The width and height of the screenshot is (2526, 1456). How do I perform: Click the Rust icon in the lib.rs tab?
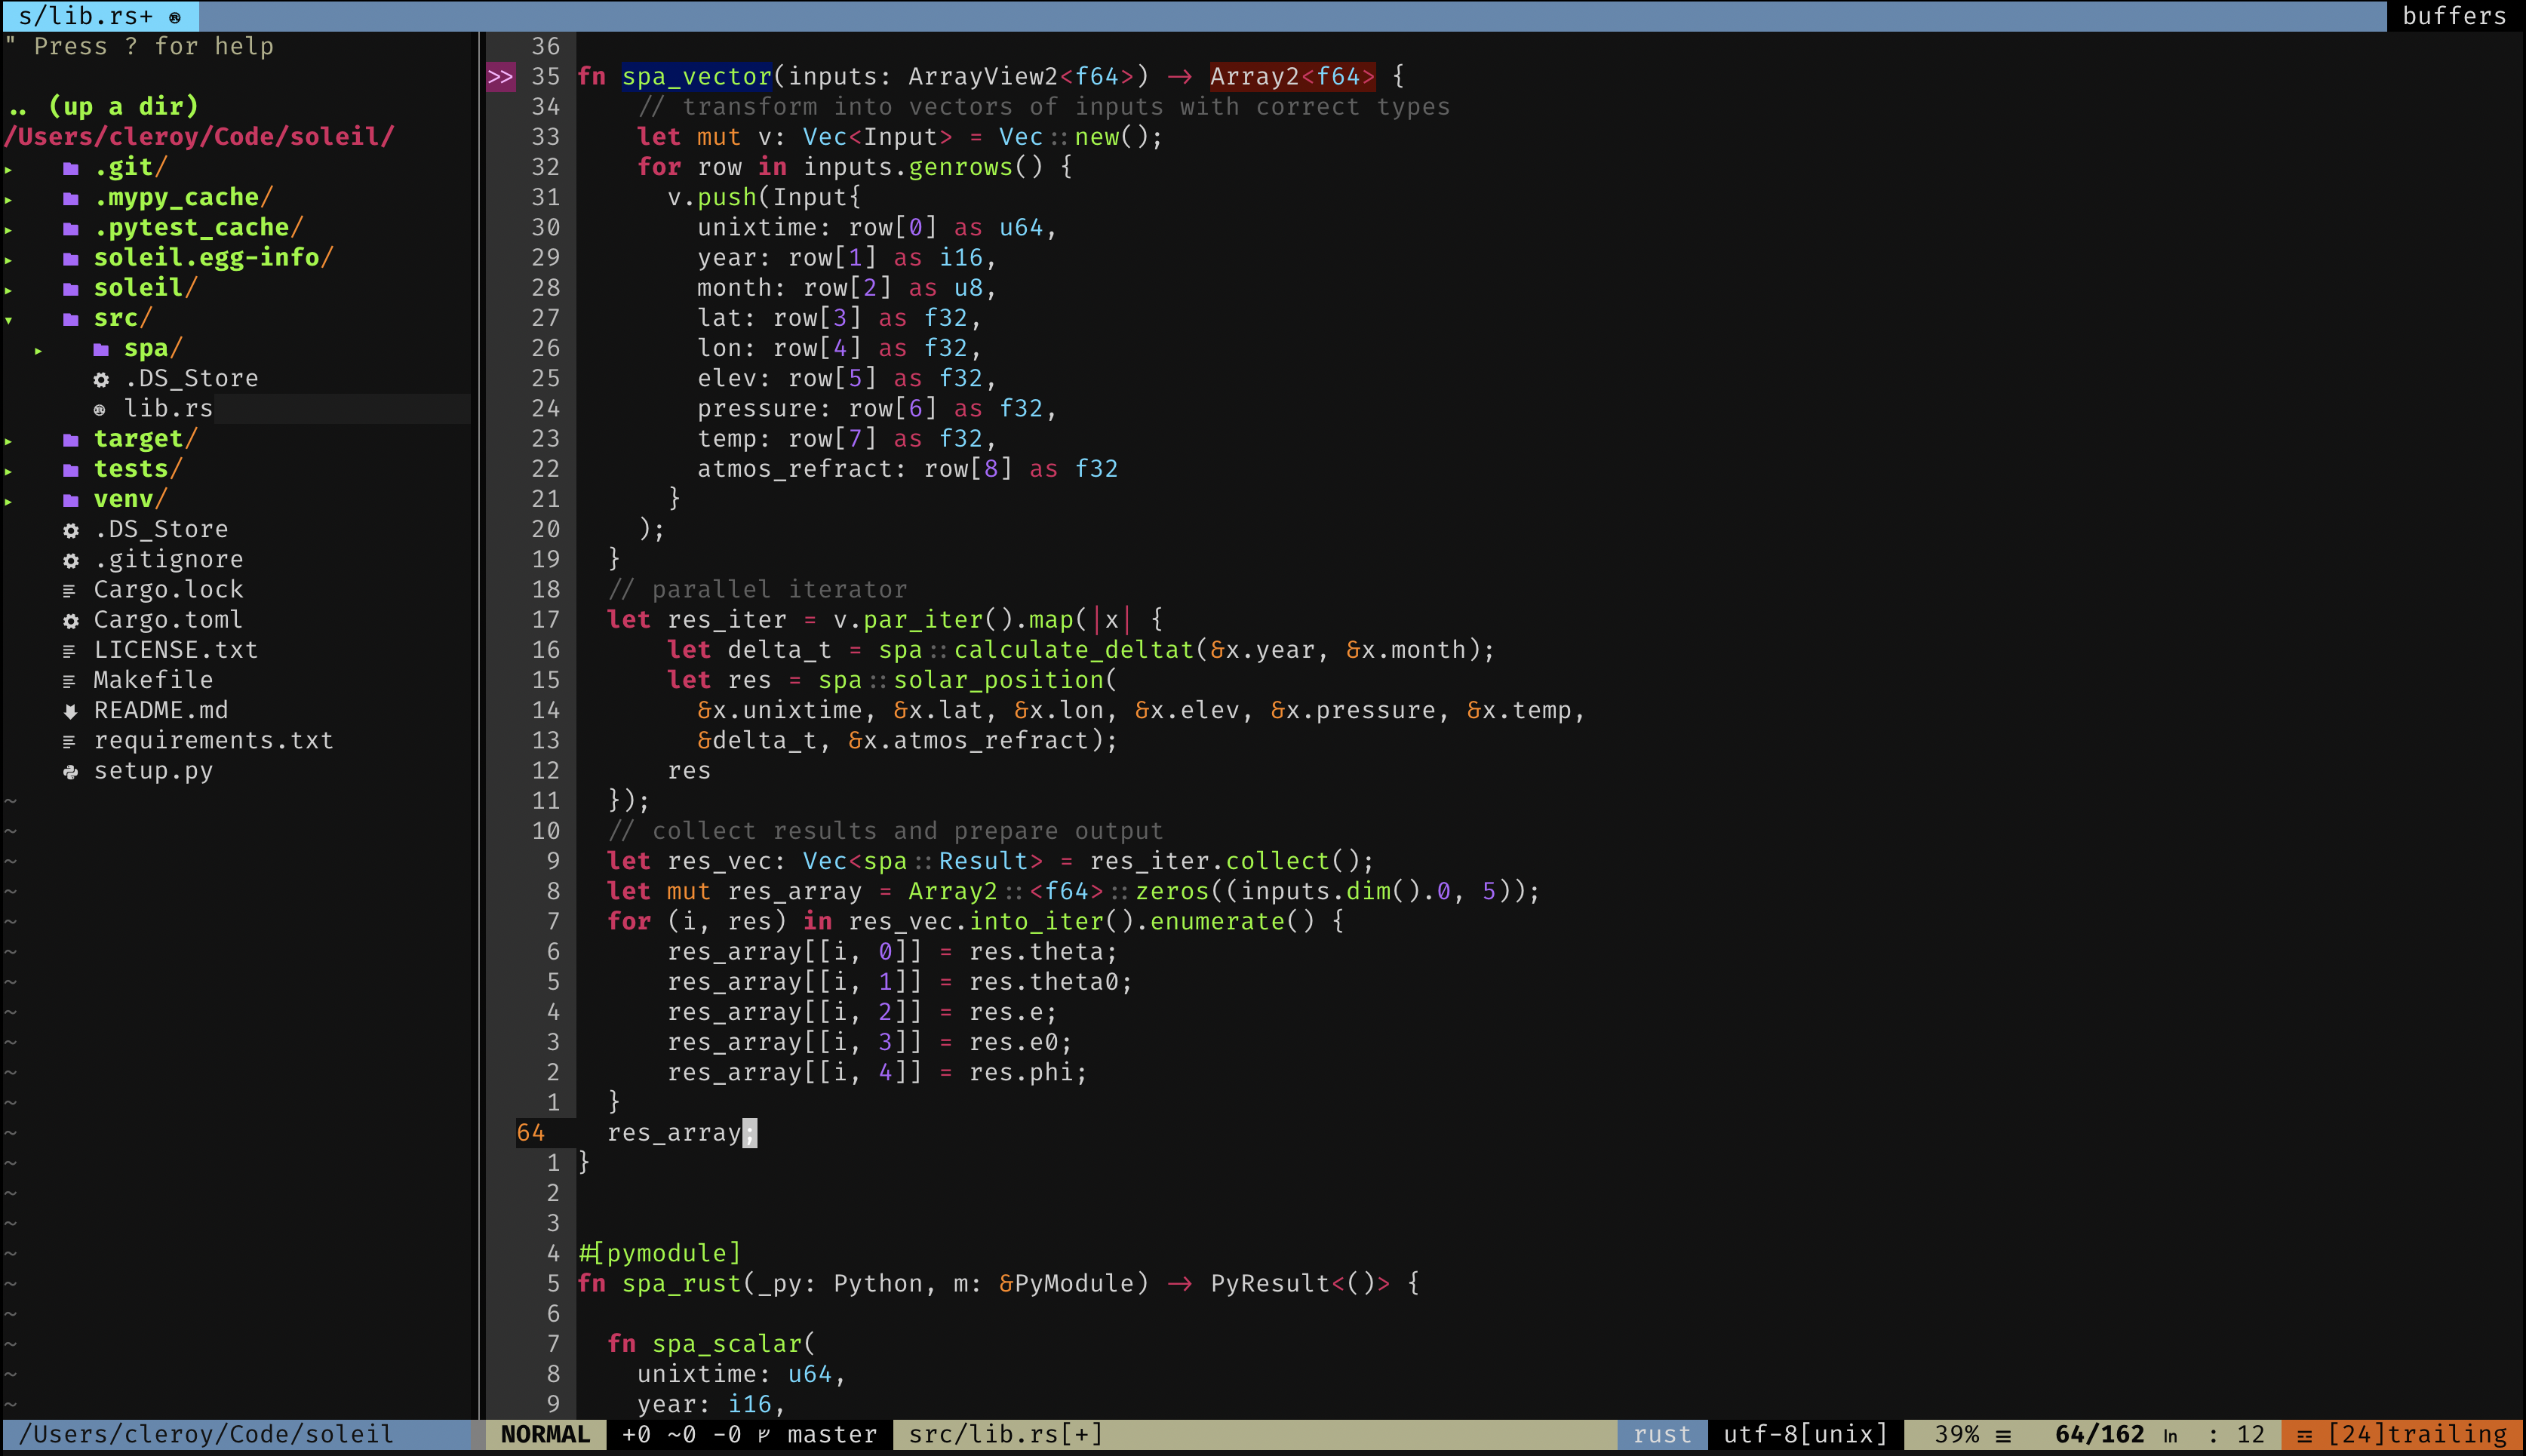click(175, 17)
